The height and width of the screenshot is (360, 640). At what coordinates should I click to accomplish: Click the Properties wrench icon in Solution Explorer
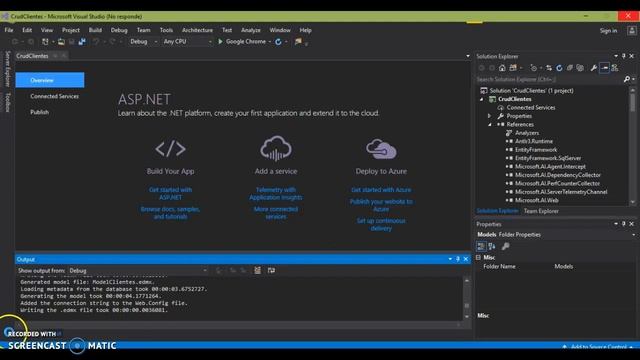tap(593, 68)
